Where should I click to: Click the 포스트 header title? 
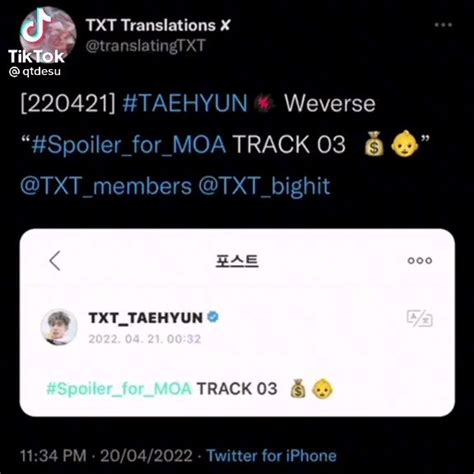click(237, 261)
